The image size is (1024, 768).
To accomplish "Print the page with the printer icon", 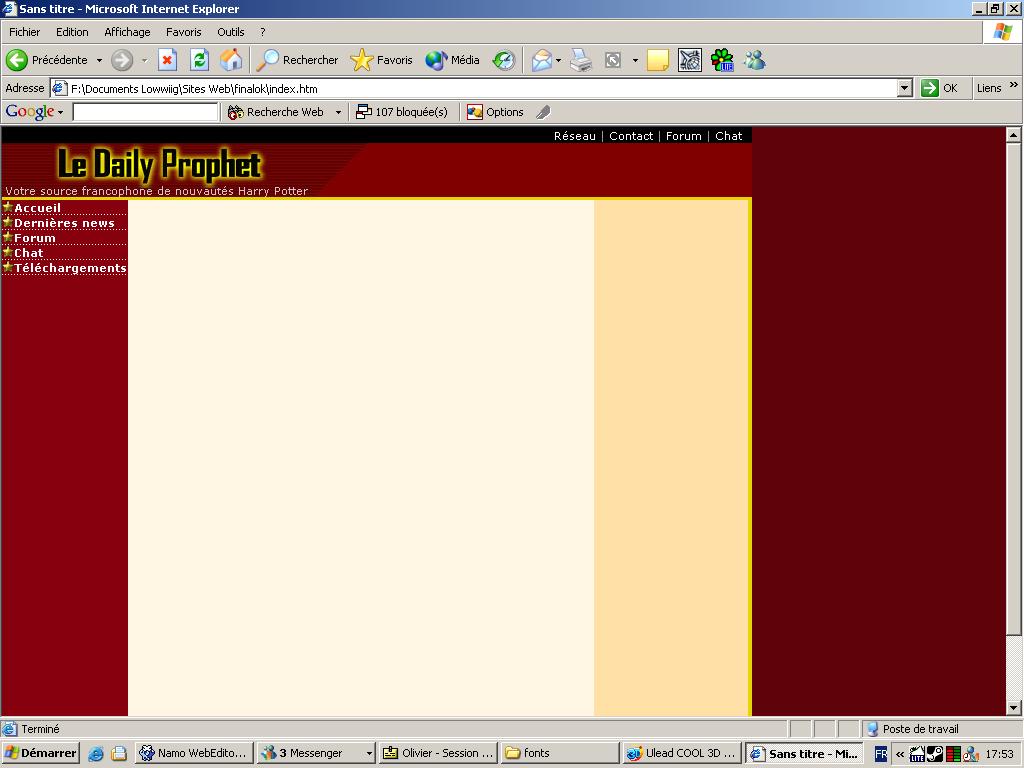I will [581, 60].
